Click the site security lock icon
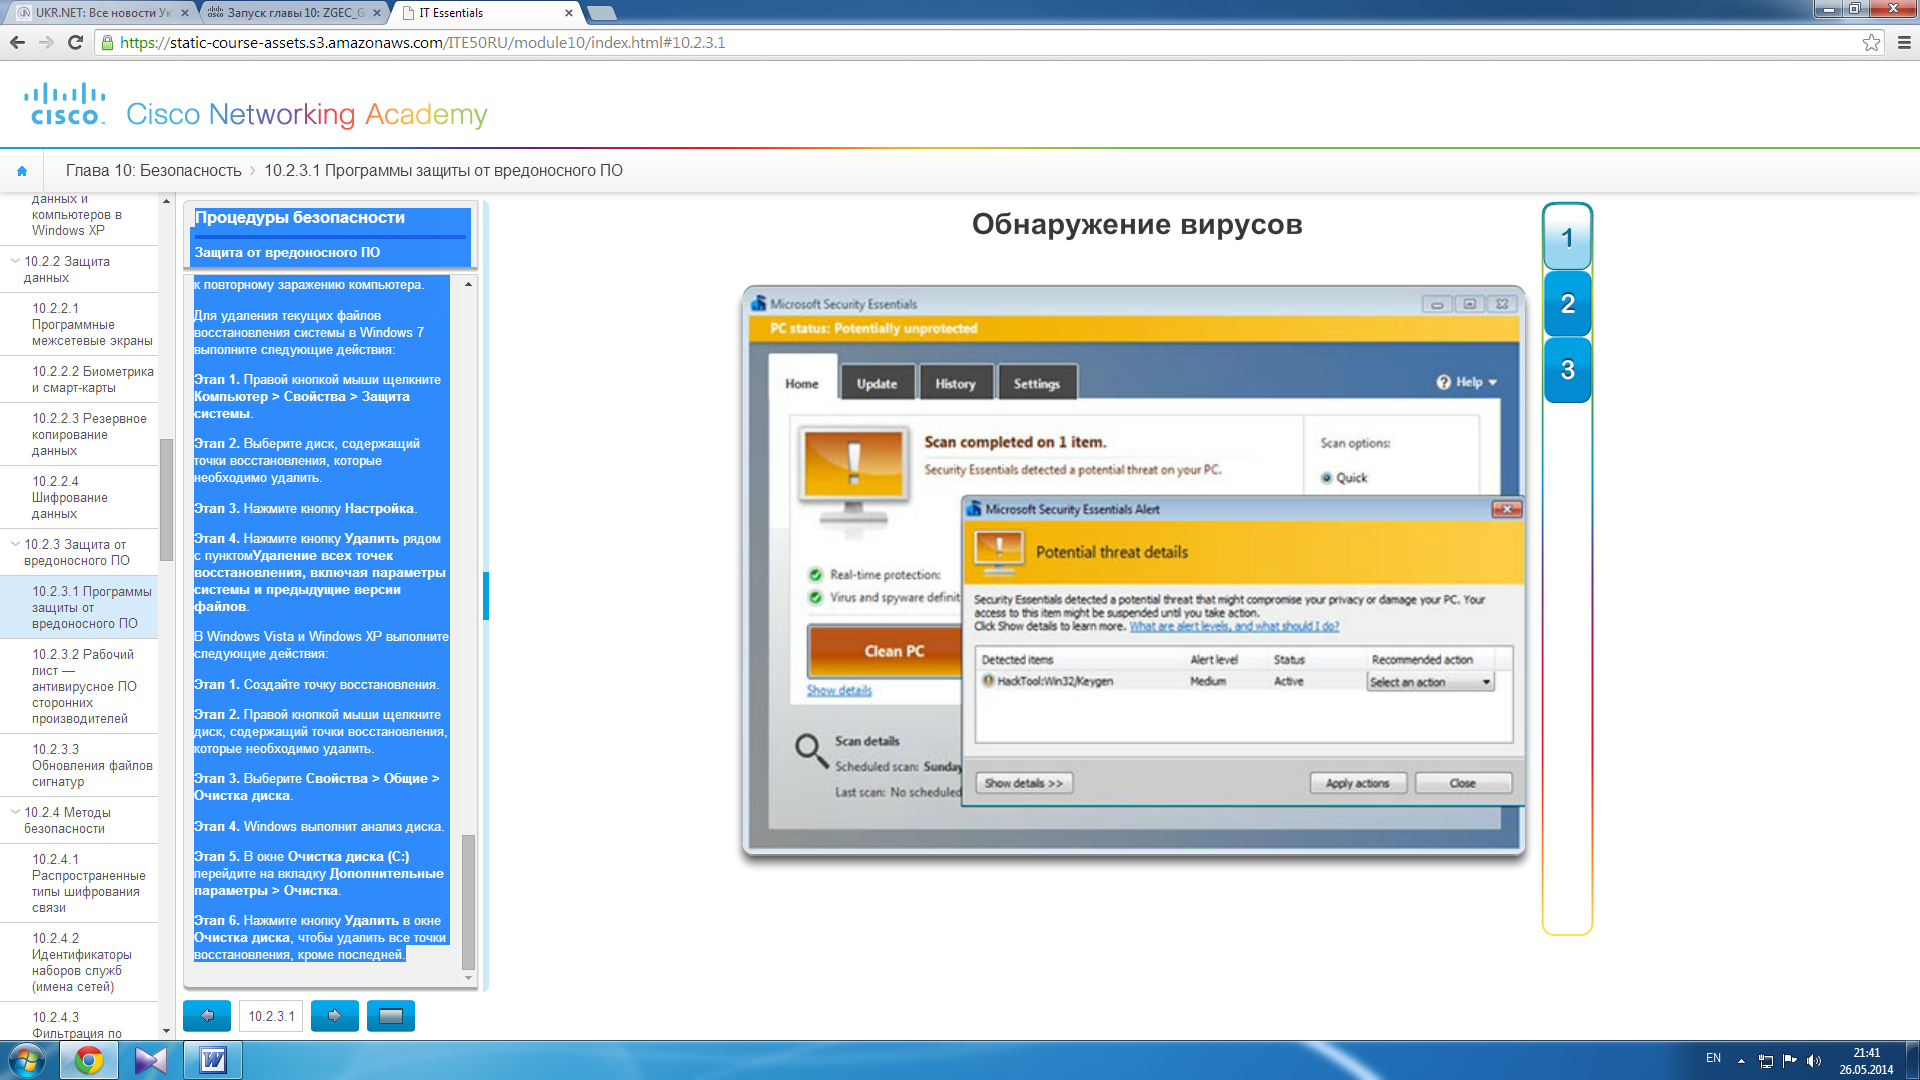Screen dimensions: 1920x1080 tap(107, 42)
